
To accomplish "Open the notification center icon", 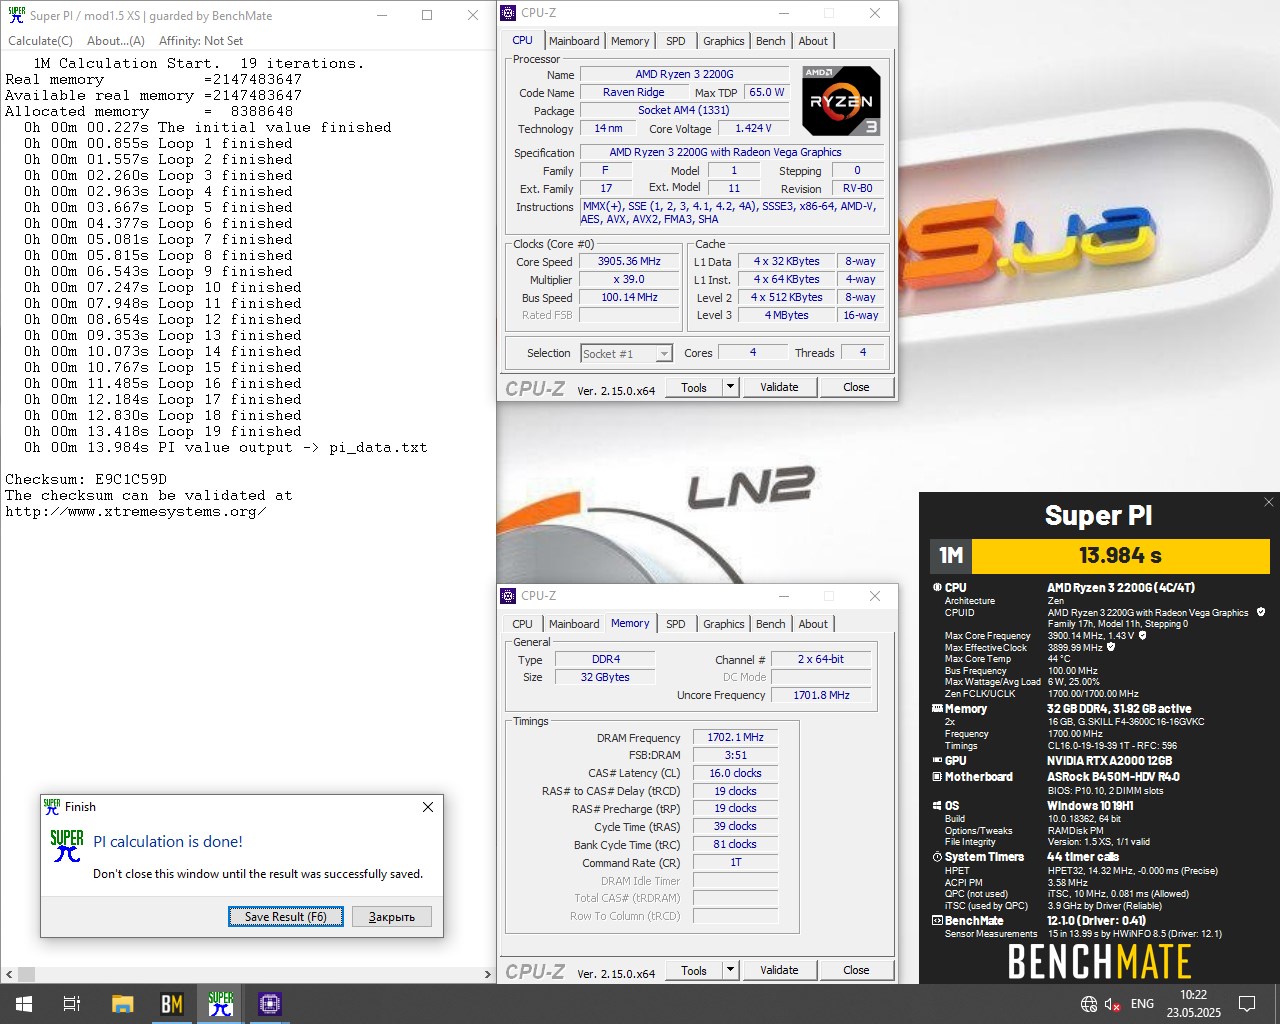I will coord(1247,1004).
